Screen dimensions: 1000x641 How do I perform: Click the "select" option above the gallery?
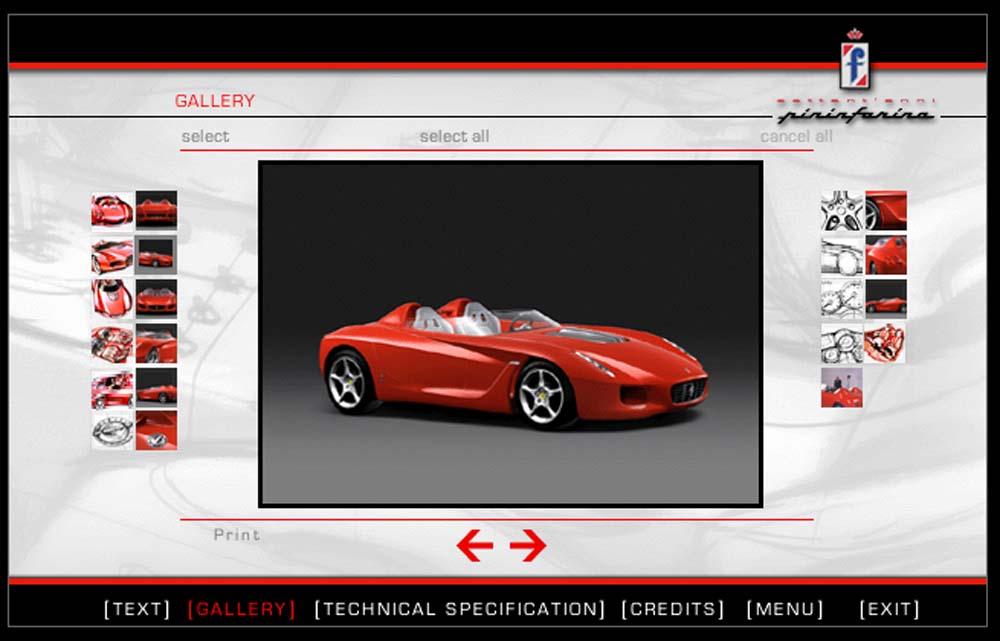tap(205, 136)
